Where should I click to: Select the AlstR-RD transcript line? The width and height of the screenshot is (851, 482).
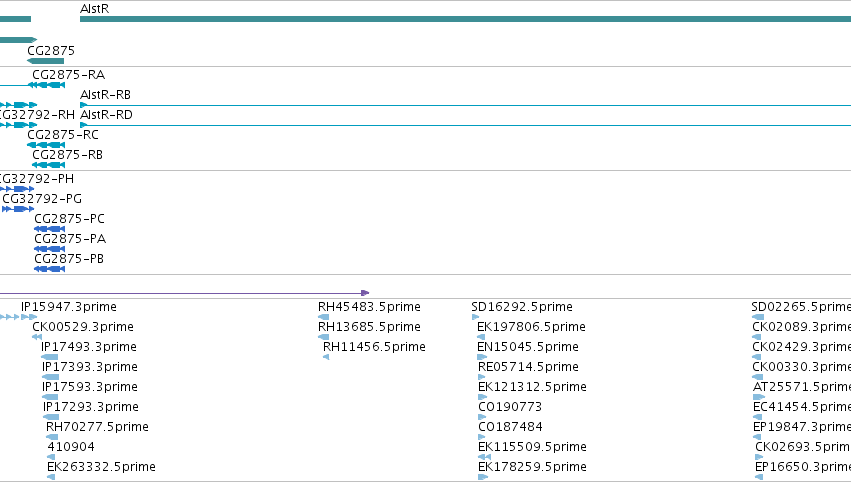[x=465, y=125]
